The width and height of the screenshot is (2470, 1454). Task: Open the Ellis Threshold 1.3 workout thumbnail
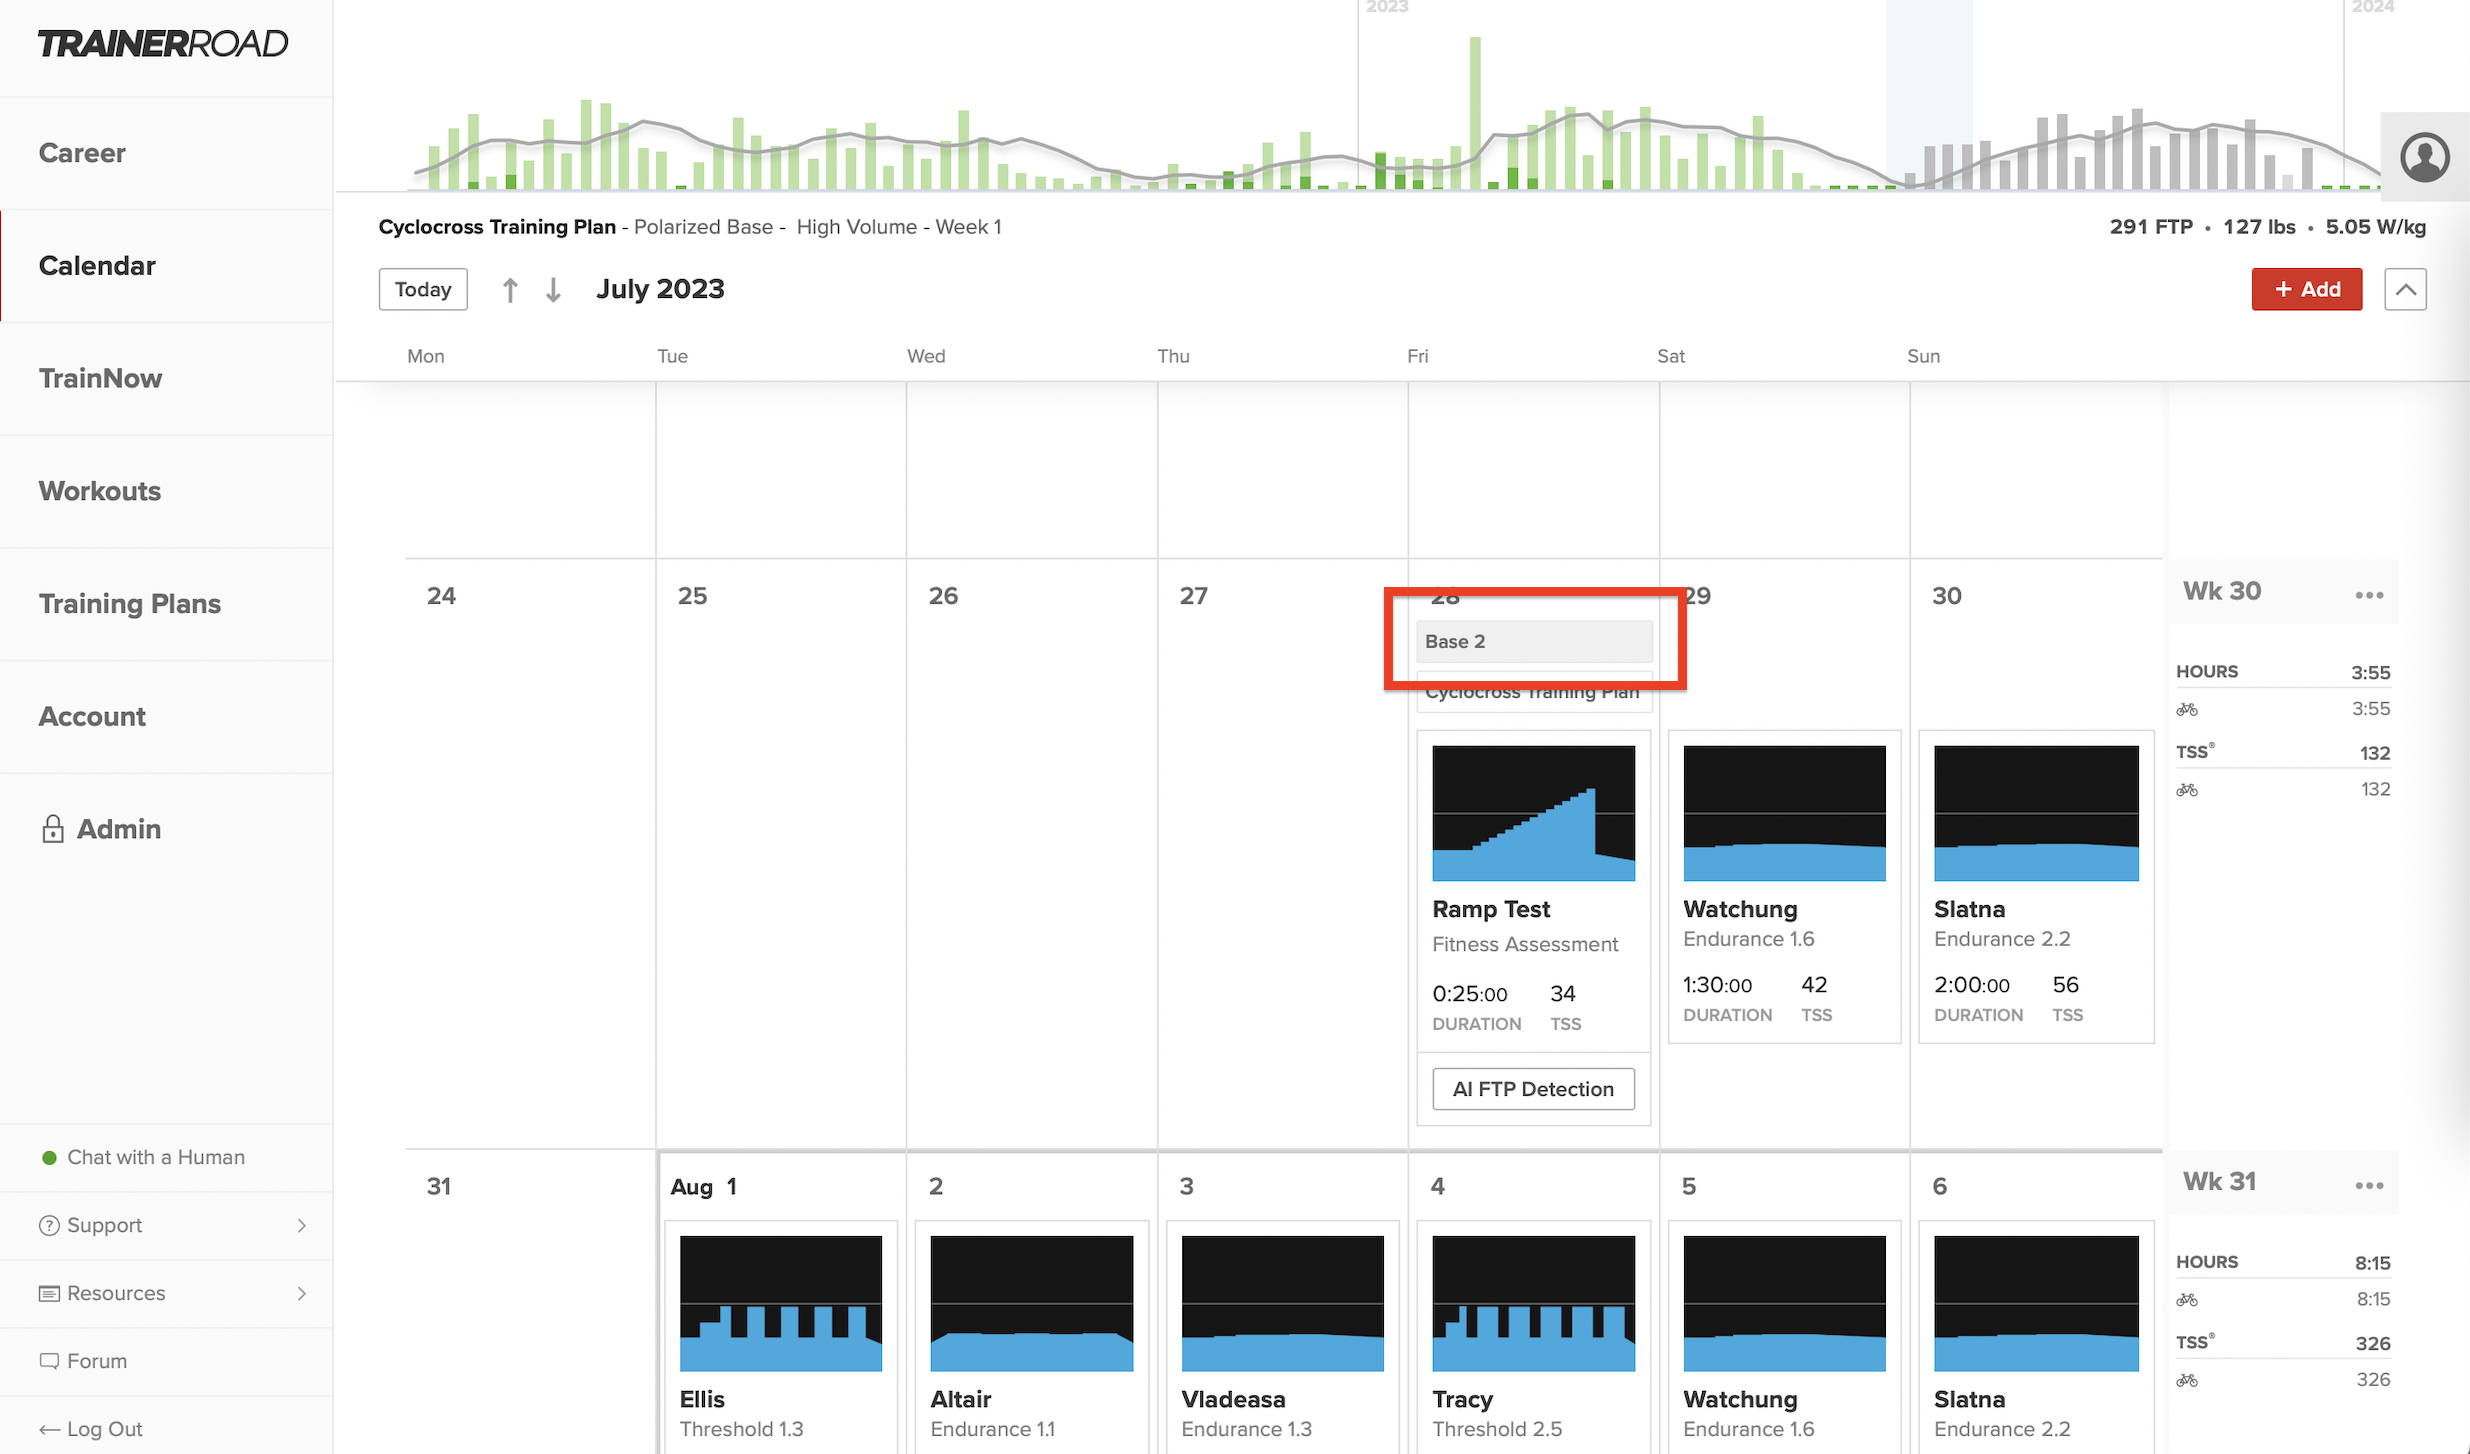781,1303
